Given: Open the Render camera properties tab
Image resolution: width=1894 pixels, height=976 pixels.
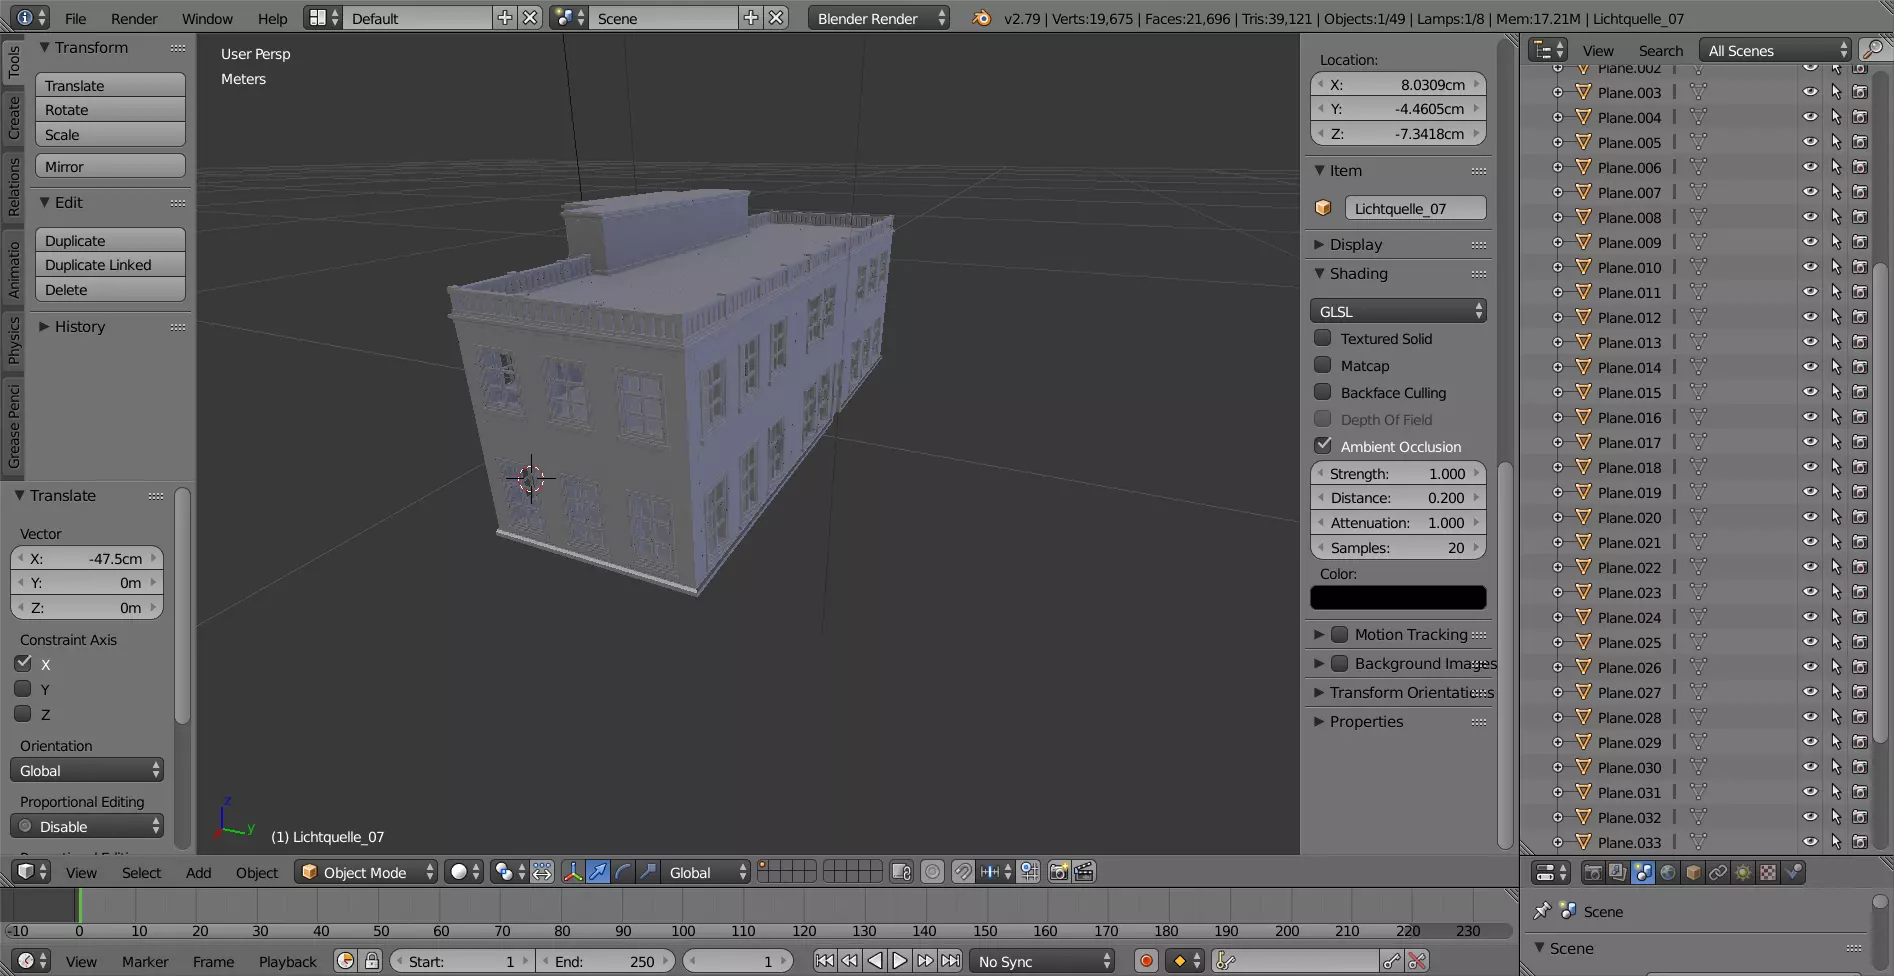Looking at the screenshot, I should (x=1593, y=873).
